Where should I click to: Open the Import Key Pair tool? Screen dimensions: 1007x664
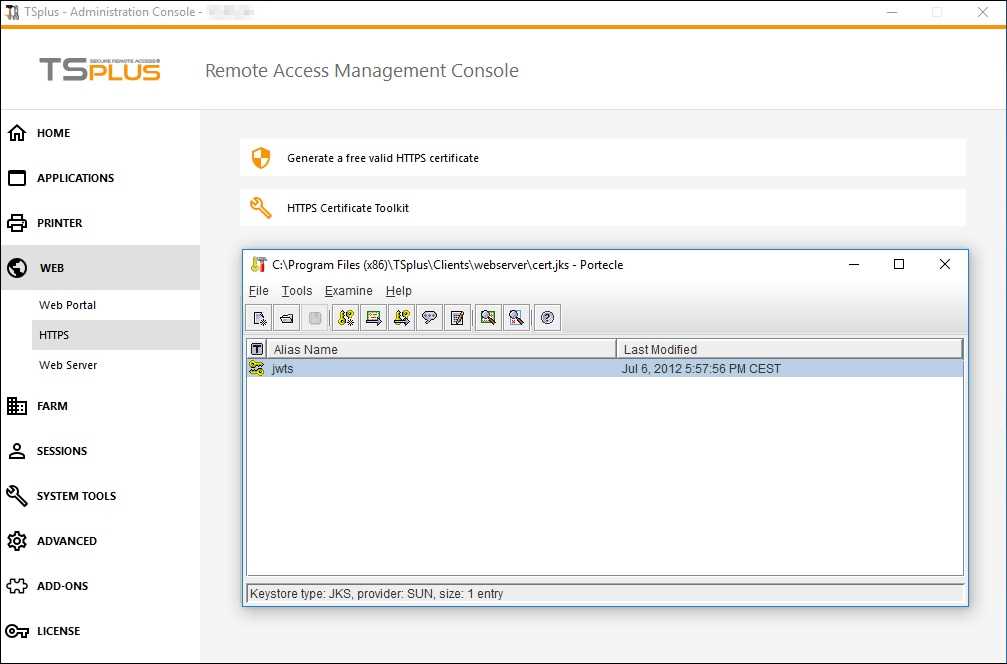399,317
